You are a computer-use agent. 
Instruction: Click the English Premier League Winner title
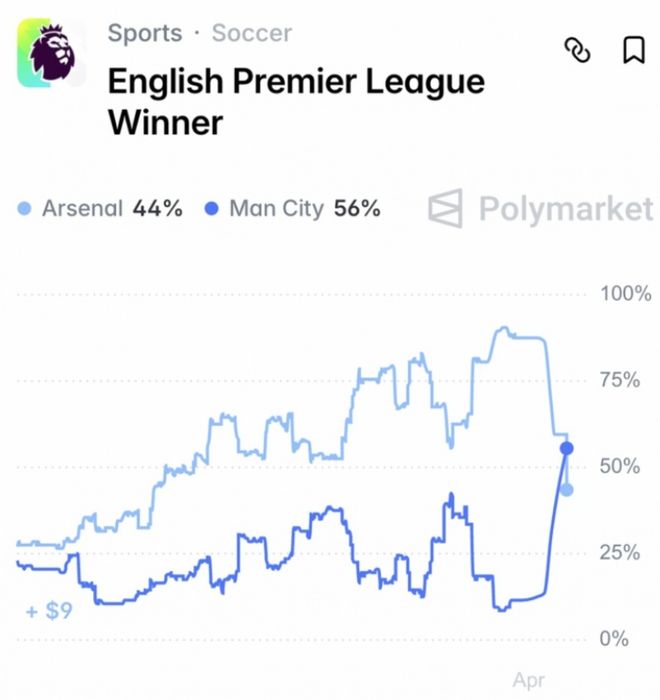point(295,101)
